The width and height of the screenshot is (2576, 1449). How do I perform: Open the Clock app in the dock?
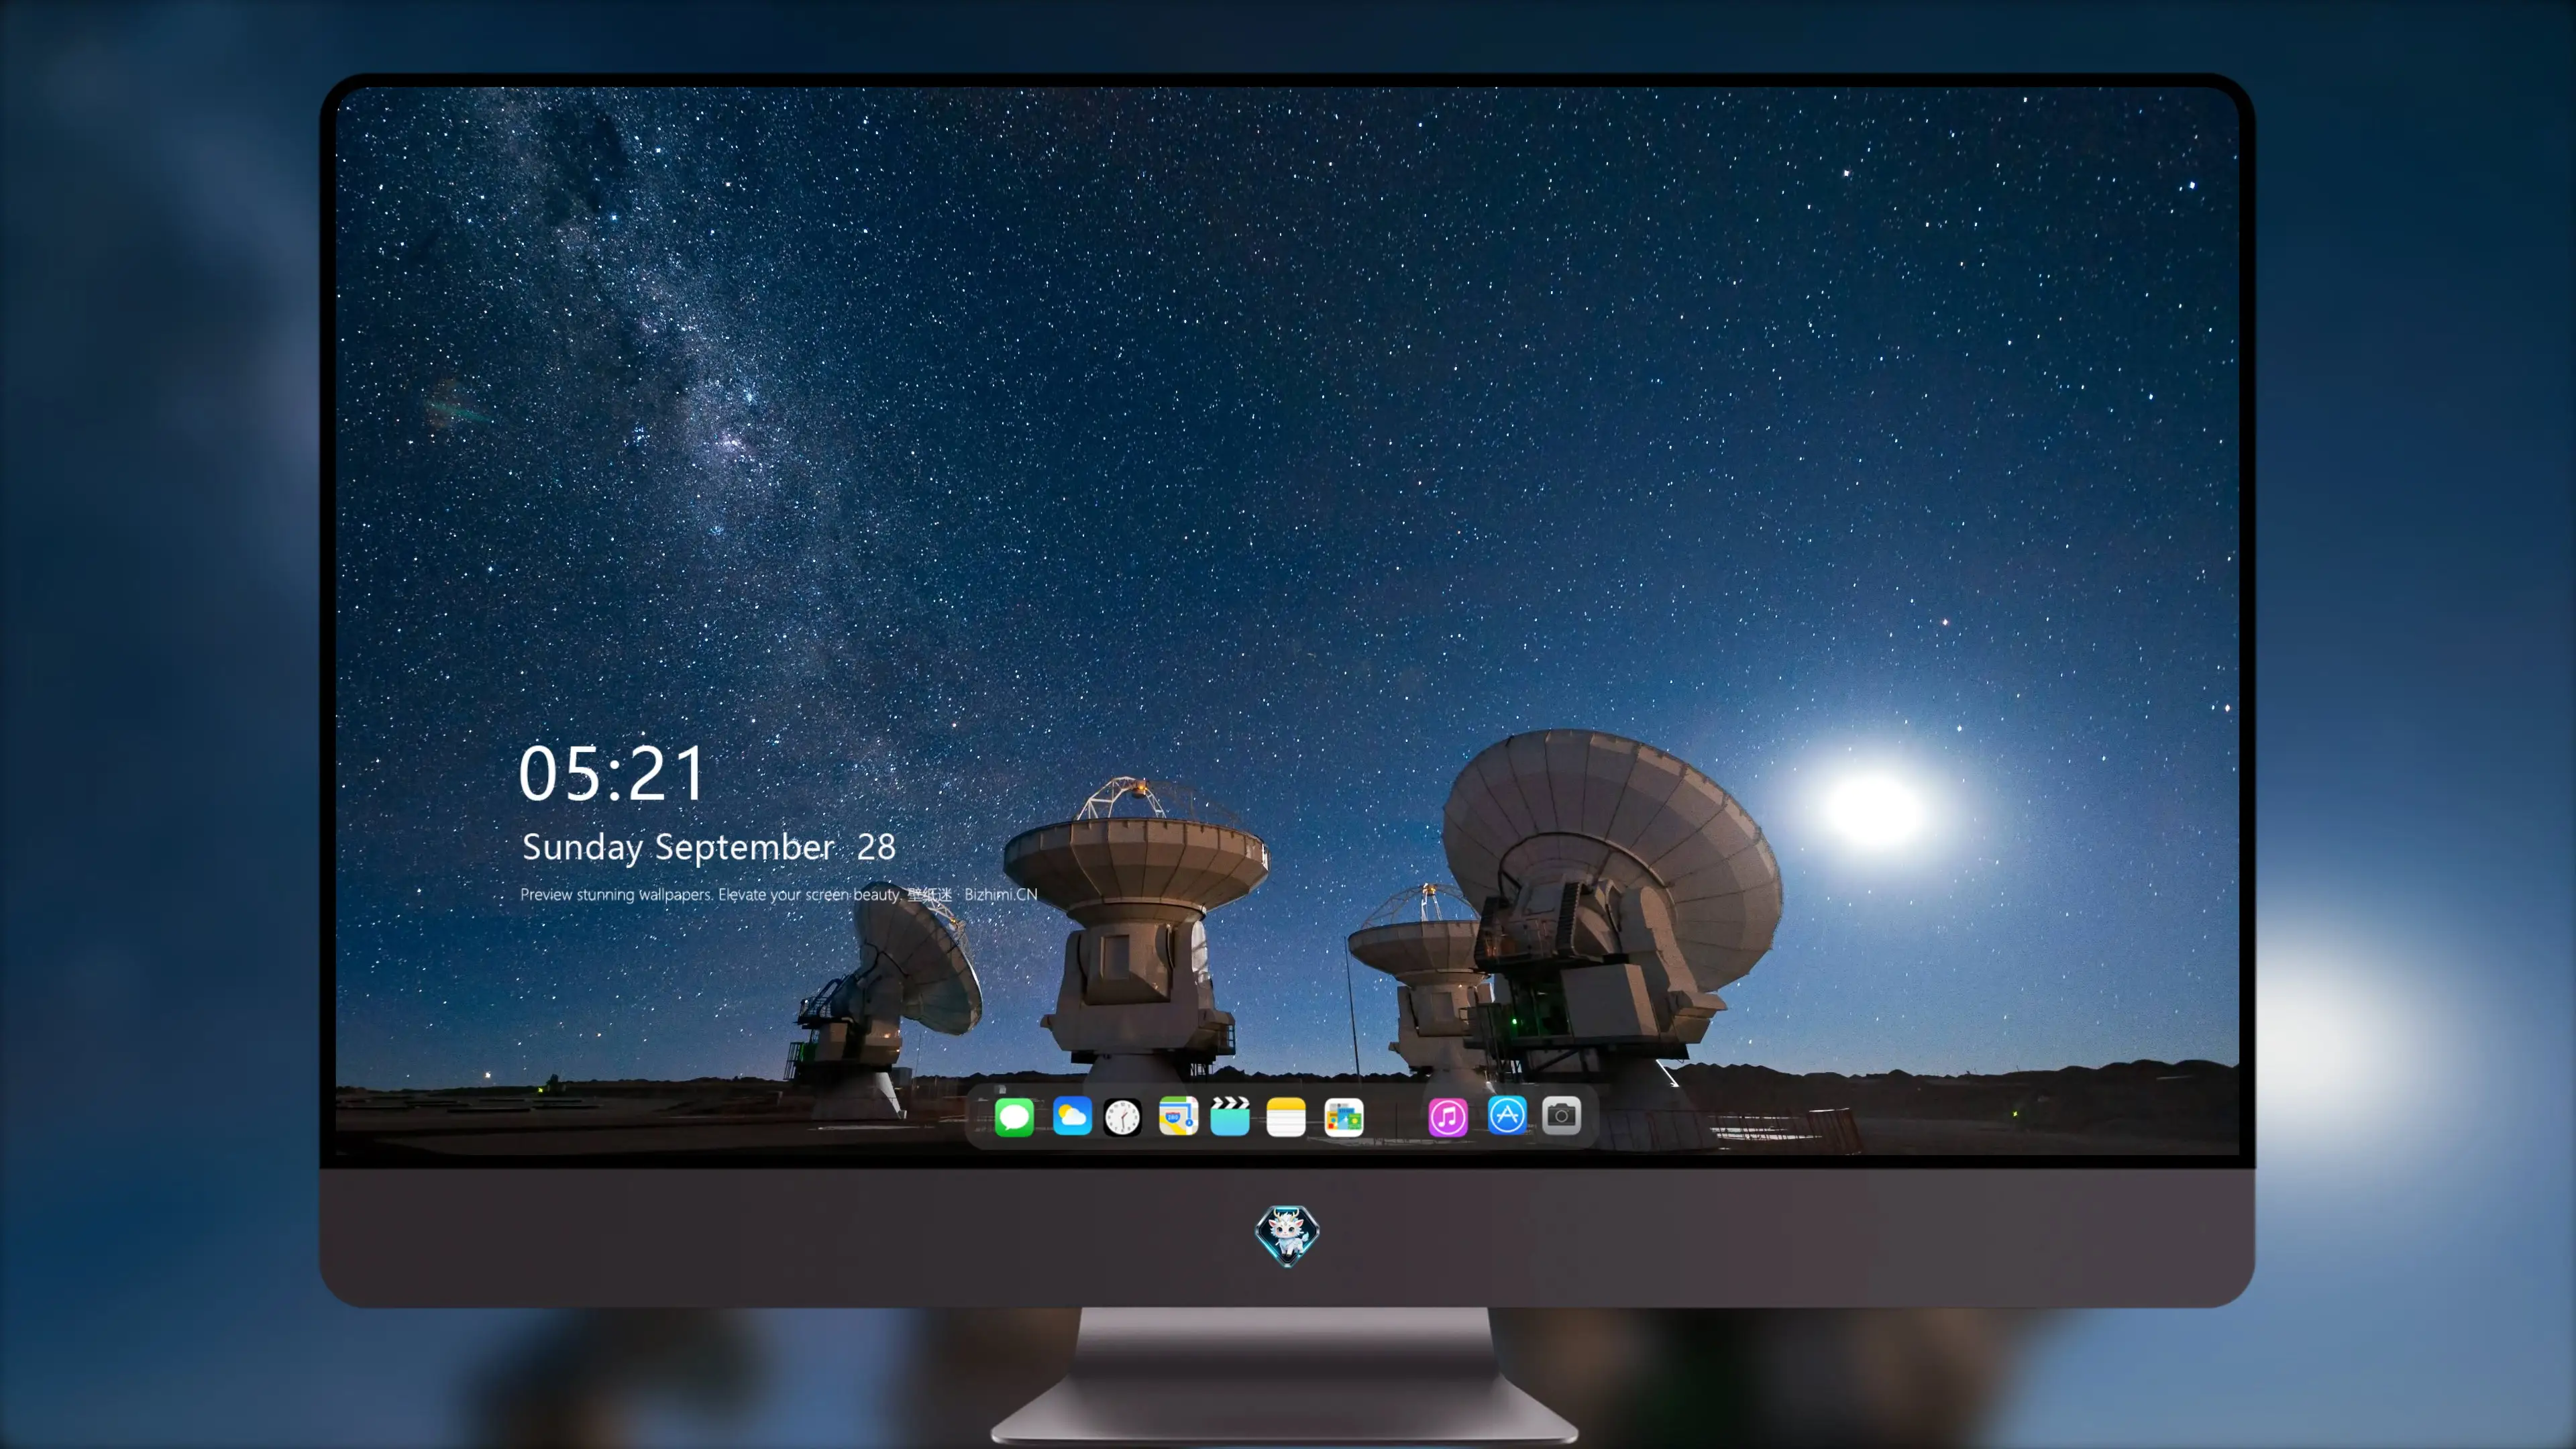pos(1122,1117)
